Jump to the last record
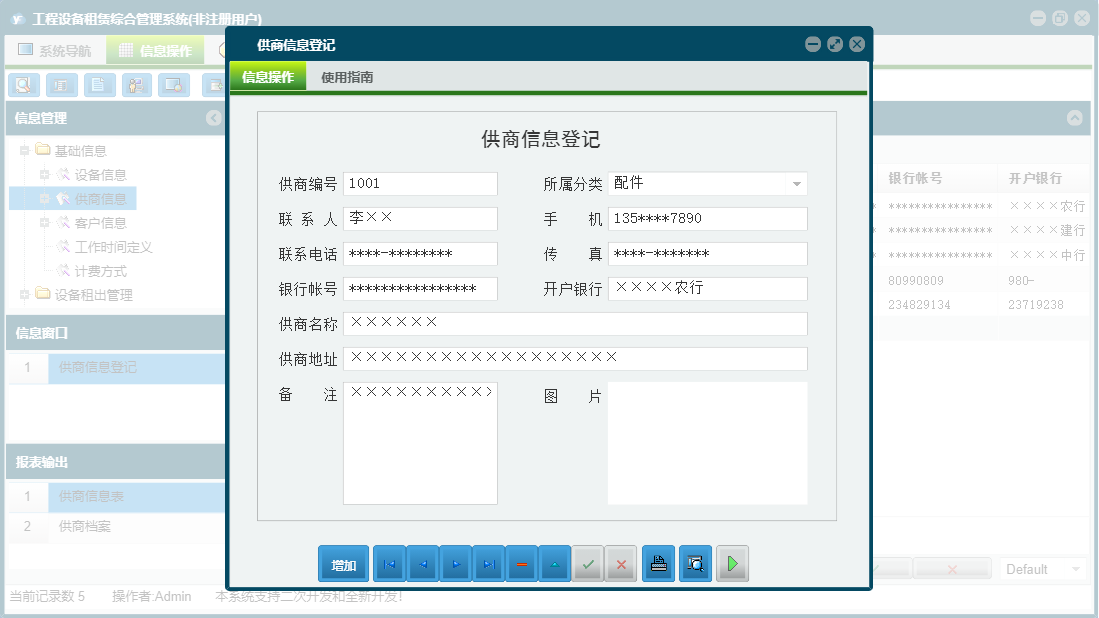The width and height of the screenshot is (1099, 618). point(489,564)
